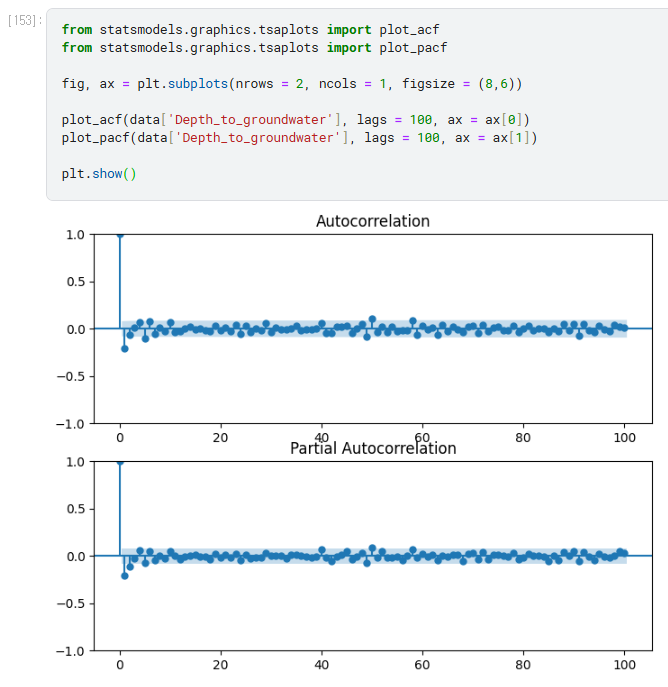This screenshot has height=687, width=668.
Task: Click the plt.subplots code line
Action: [x=292, y=84]
